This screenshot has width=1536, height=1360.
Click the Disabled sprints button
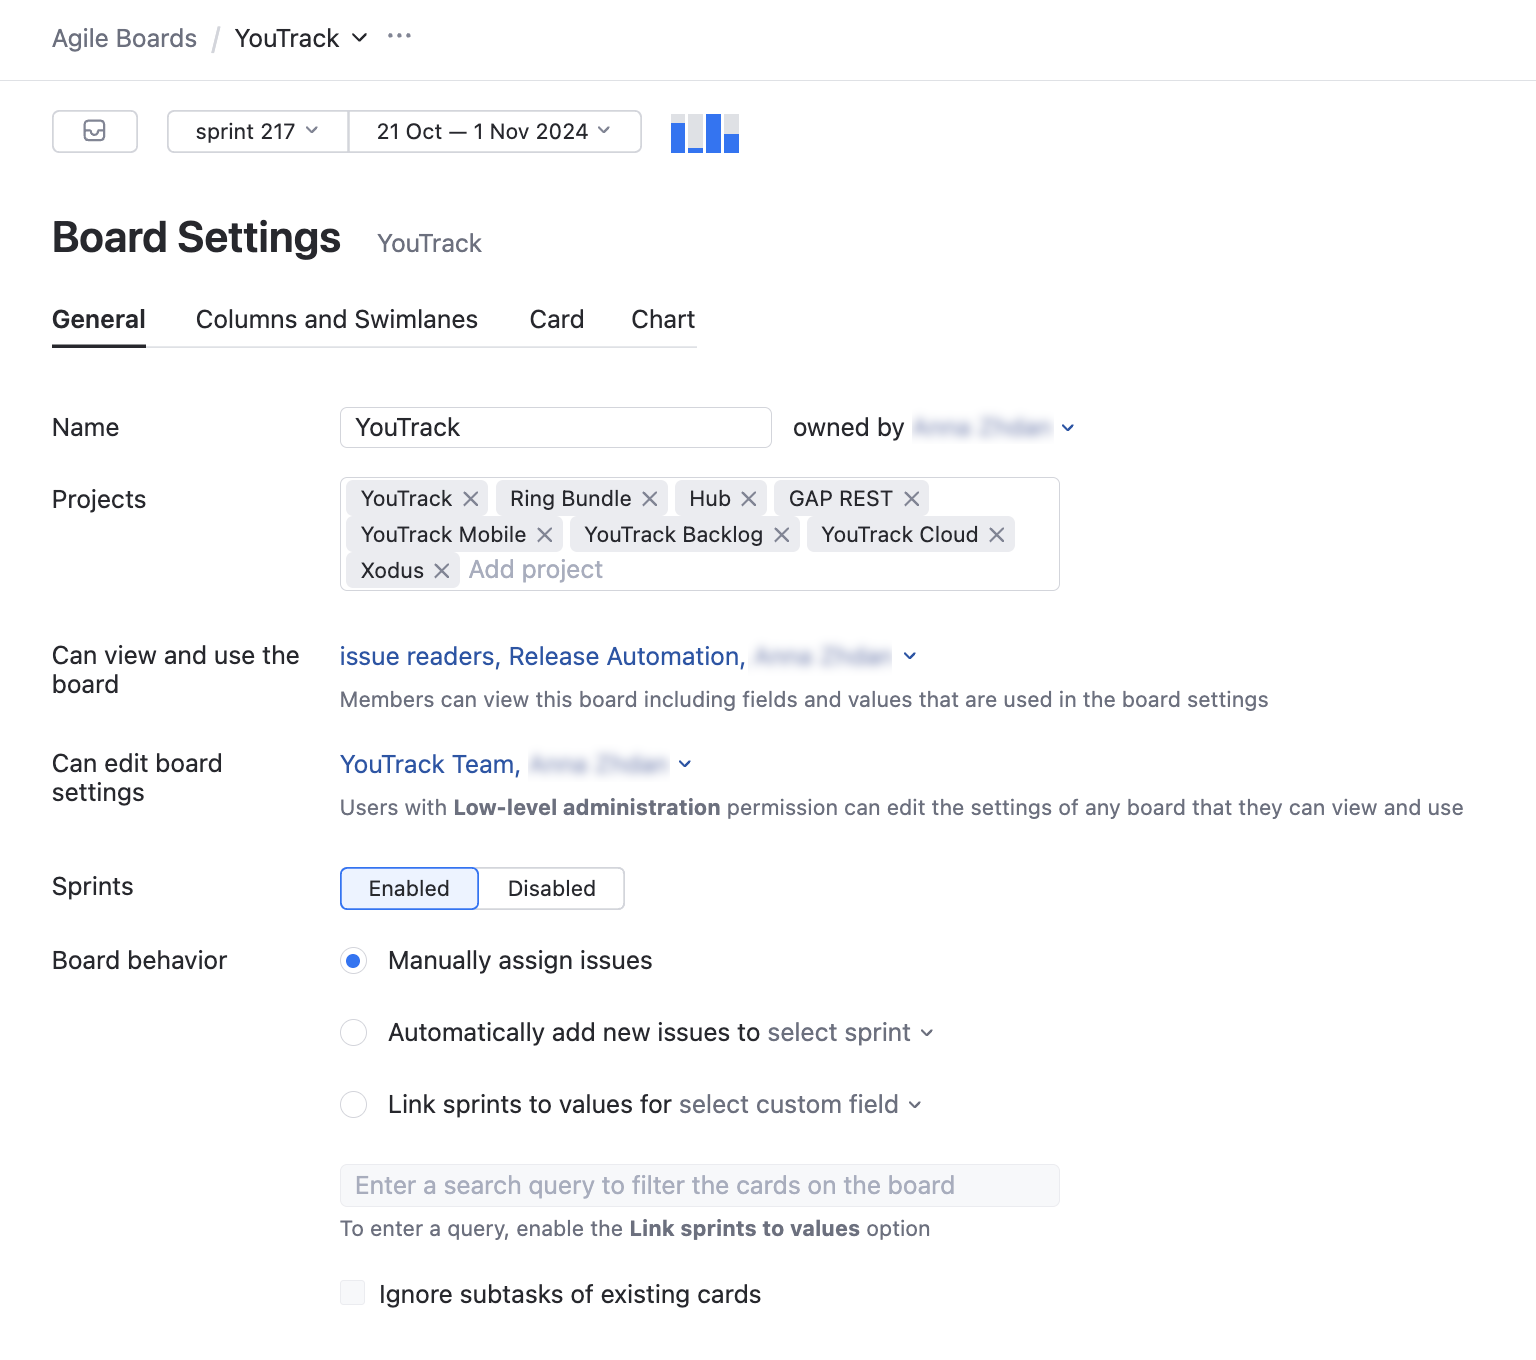tap(551, 889)
